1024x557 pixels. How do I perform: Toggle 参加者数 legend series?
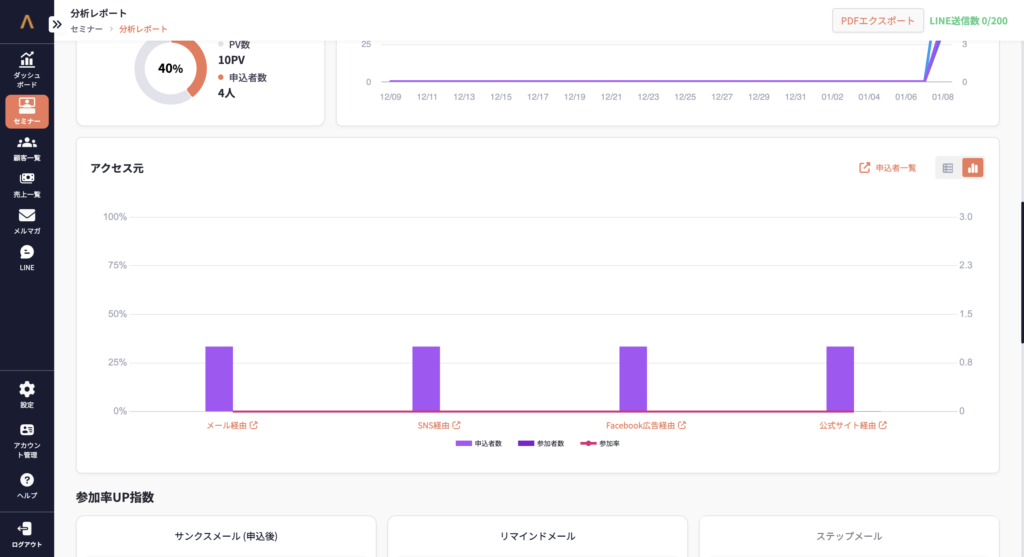[x=542, y=443]
